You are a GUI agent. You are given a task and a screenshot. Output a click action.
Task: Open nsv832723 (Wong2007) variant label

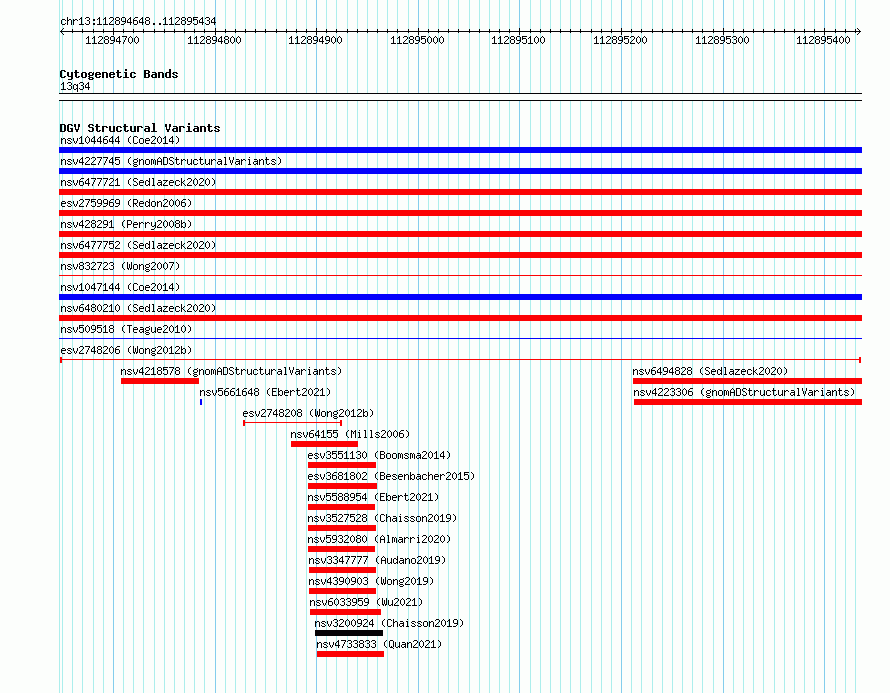[x=120, y=266]
